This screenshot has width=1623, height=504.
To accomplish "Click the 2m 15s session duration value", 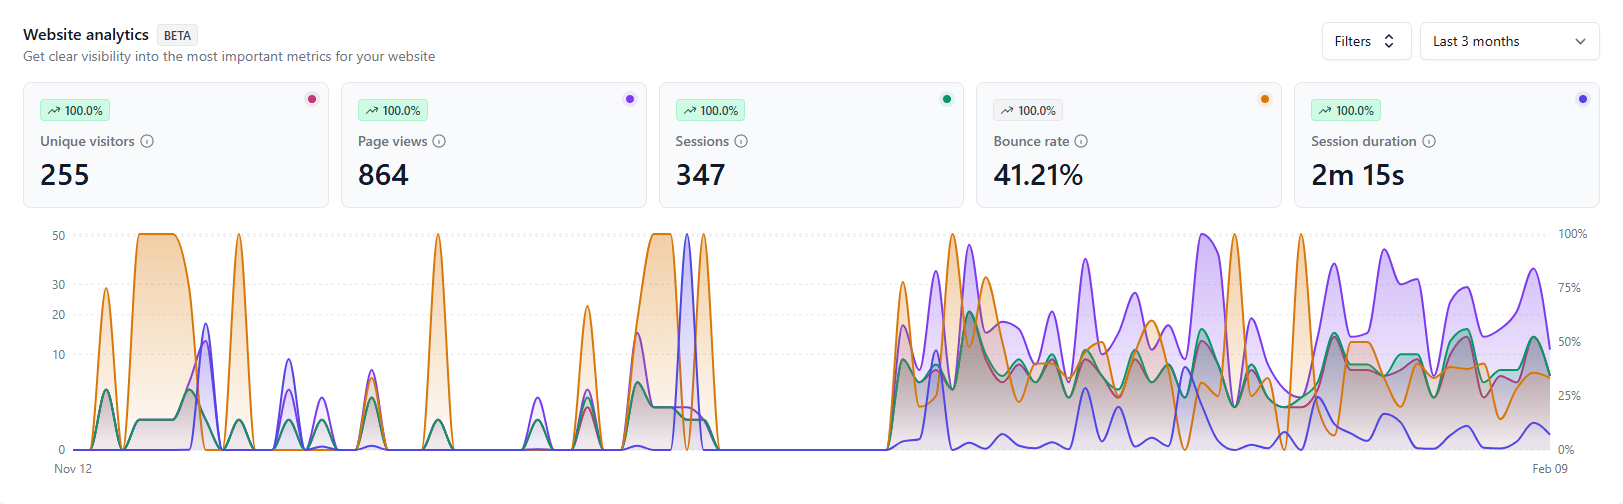I will click(x=1358, y=175).
